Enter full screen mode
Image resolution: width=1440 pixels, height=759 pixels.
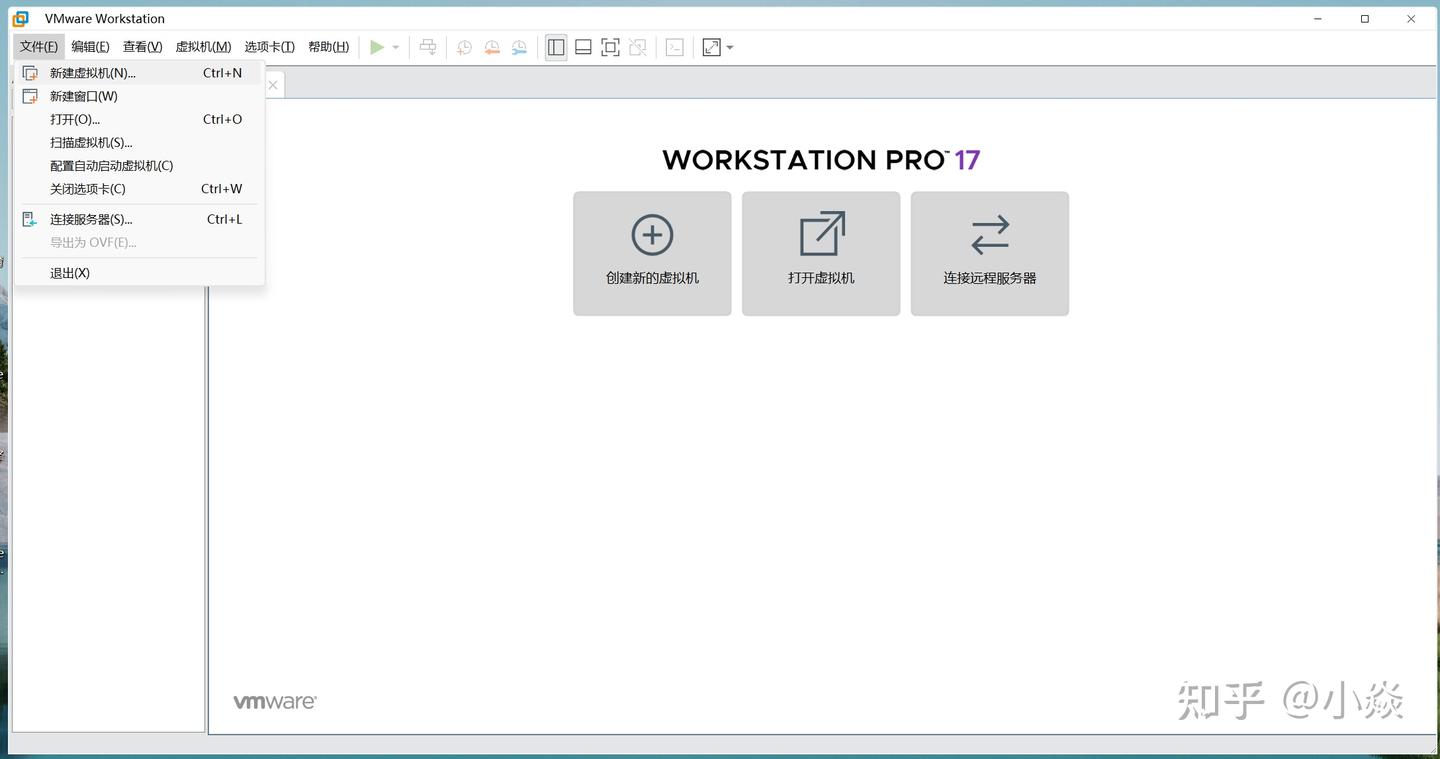[x=610, y=46]
